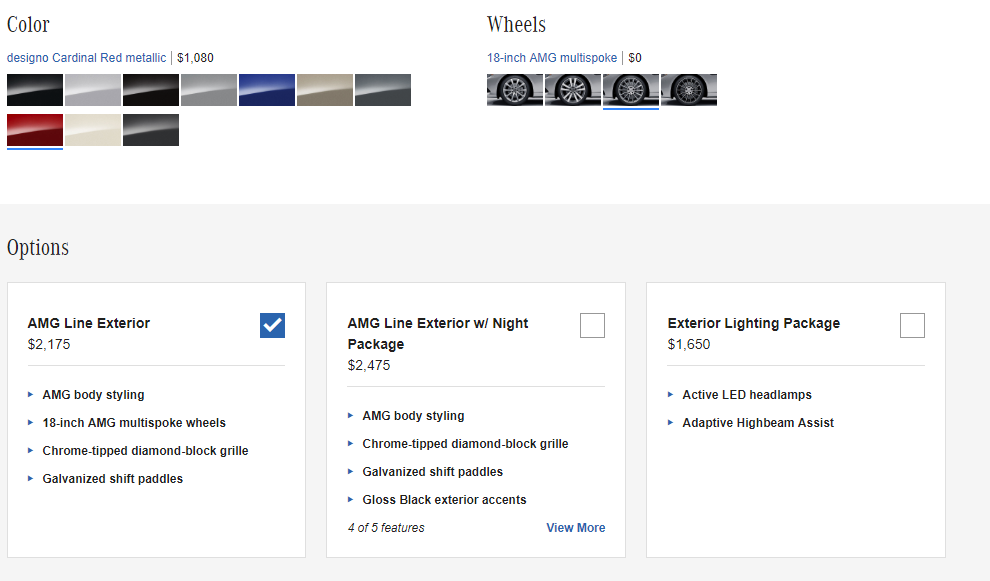Click the $1,650 price text
This screenshot has width=990, height=581.
click(x=689, y=344)
